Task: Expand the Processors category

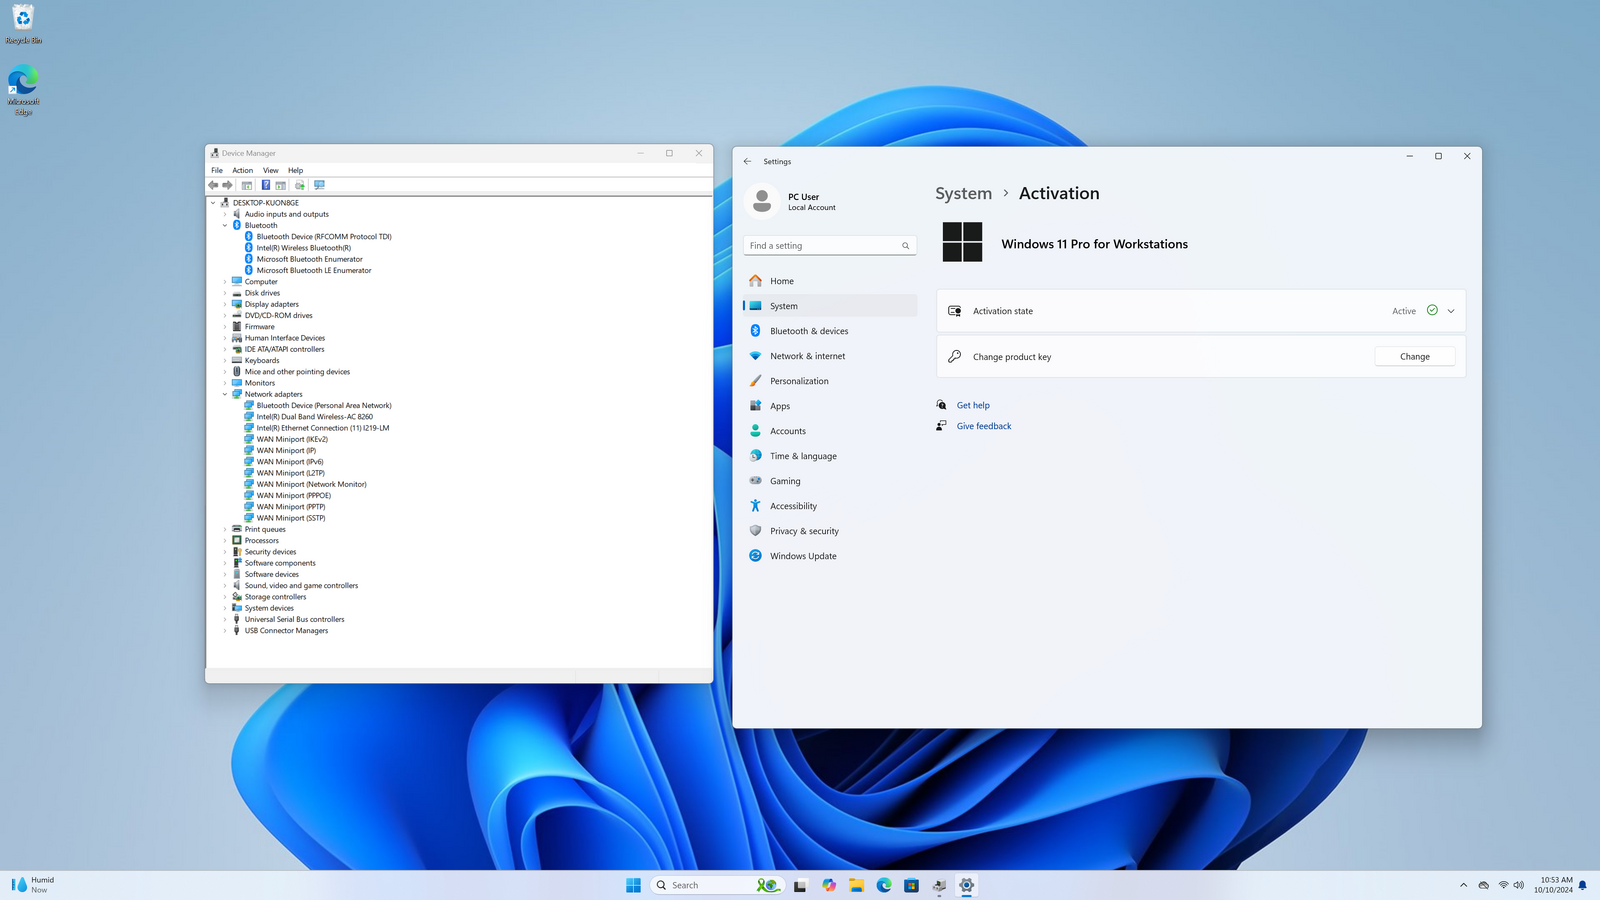Action: (225, 541)
